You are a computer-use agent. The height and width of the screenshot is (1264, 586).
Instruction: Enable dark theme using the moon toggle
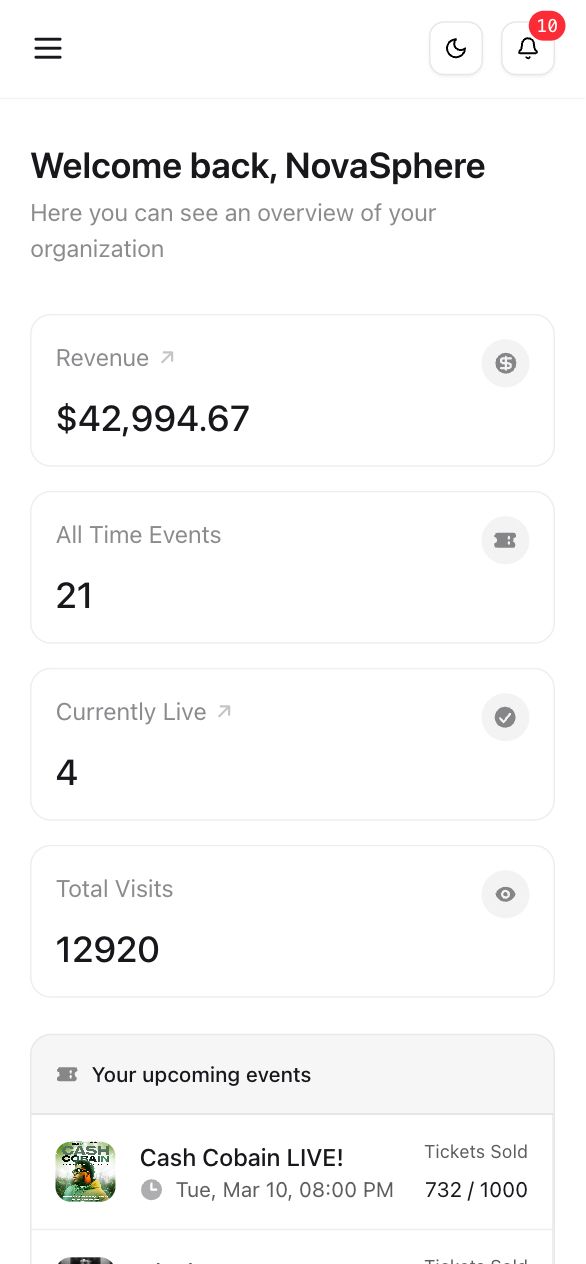click(x=456, y=48)
